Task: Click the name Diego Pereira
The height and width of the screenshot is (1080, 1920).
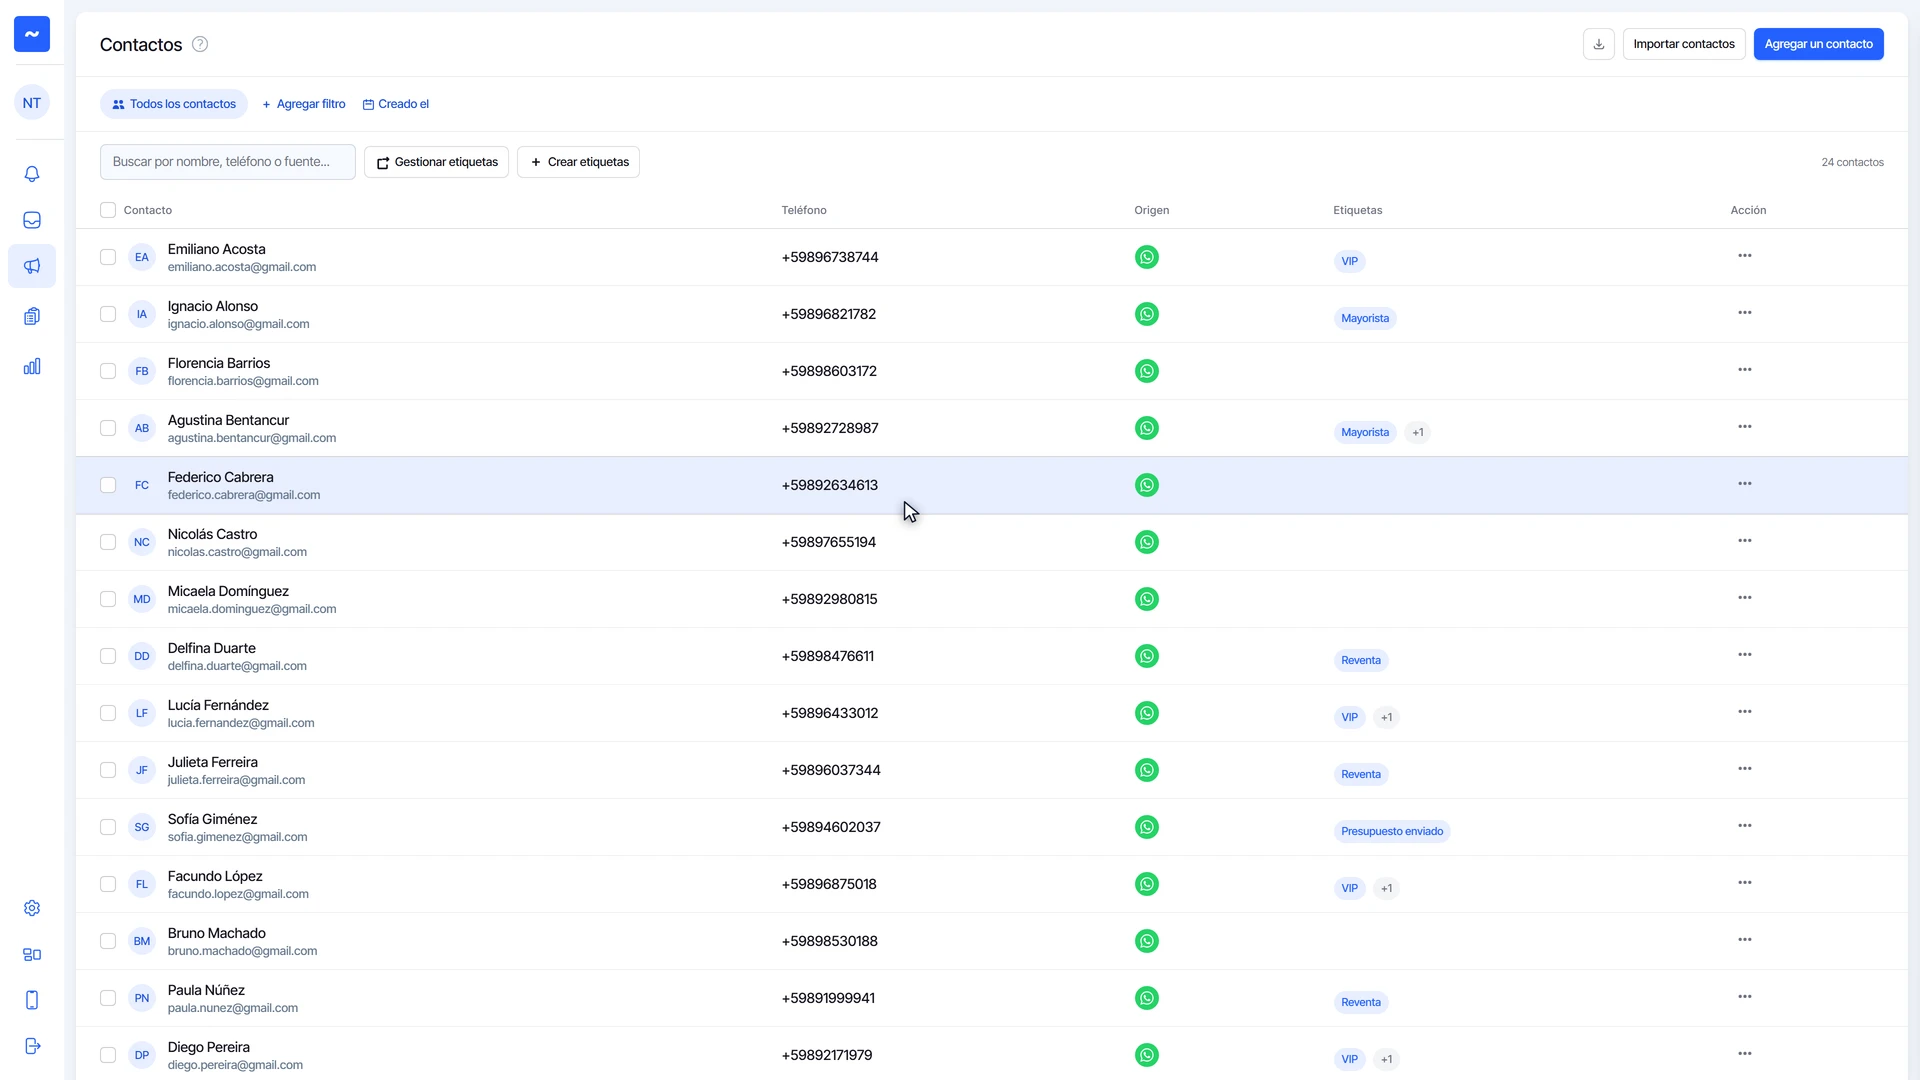Action: point(209,1047)
